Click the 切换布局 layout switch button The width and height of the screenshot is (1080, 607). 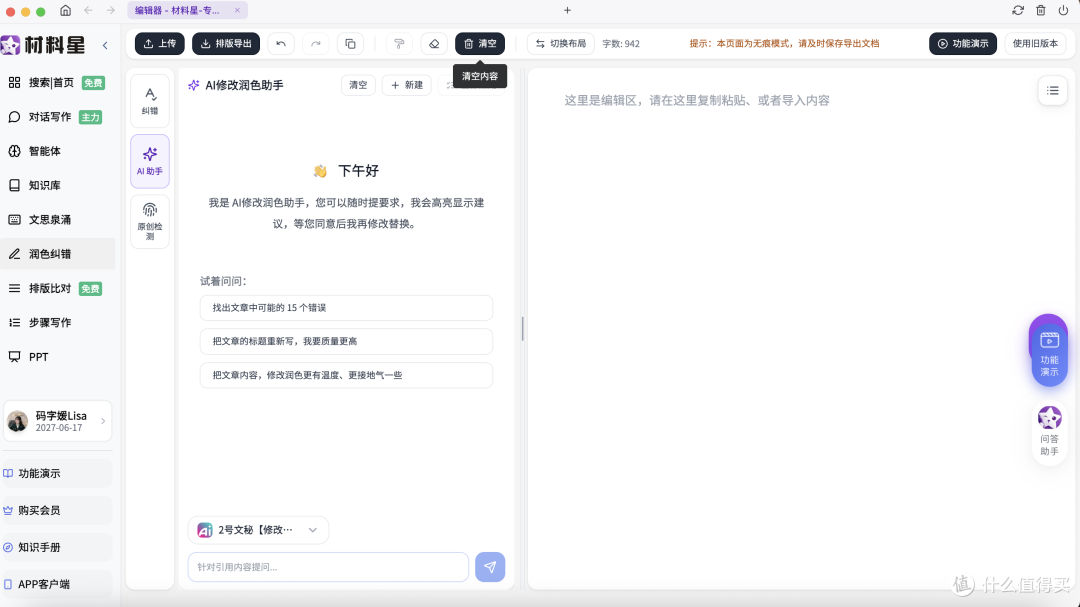pyautogui.click(x=561, y=43)
